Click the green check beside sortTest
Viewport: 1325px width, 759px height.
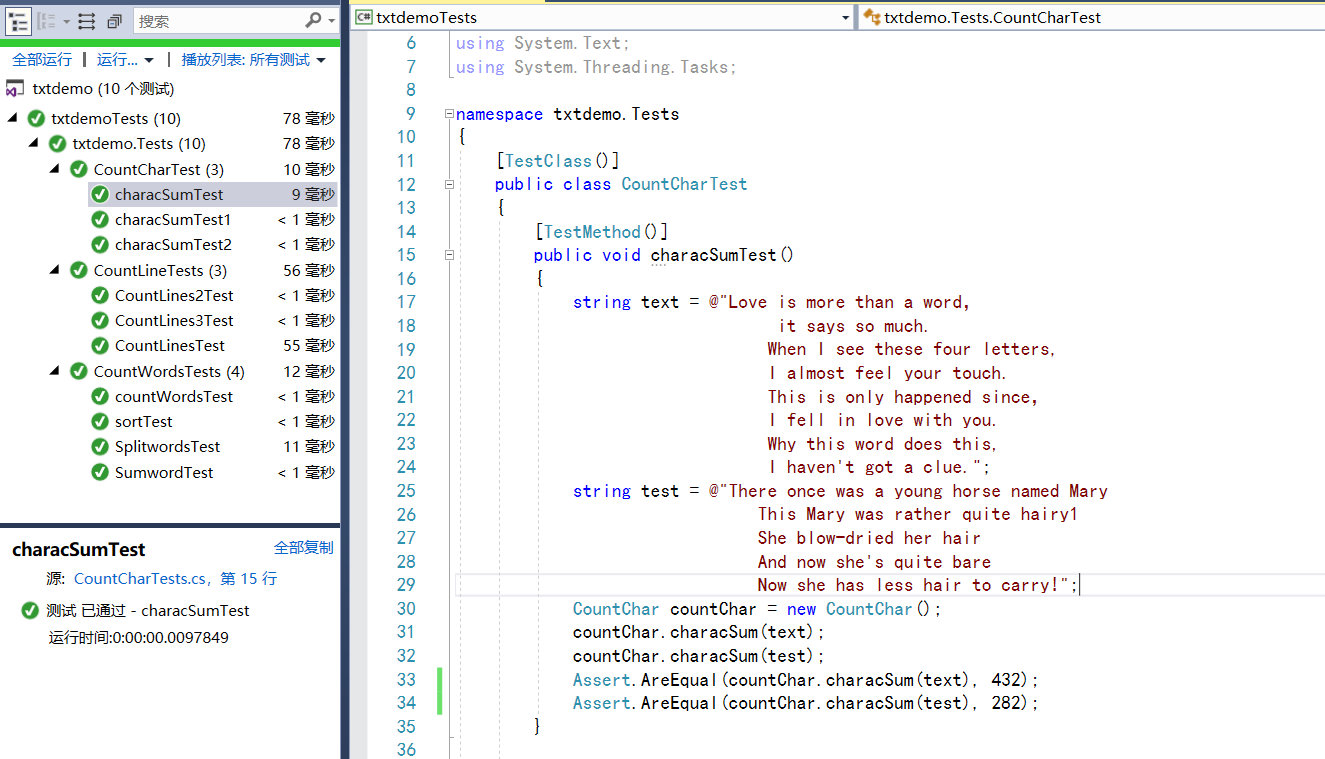[x=100, y=422]
